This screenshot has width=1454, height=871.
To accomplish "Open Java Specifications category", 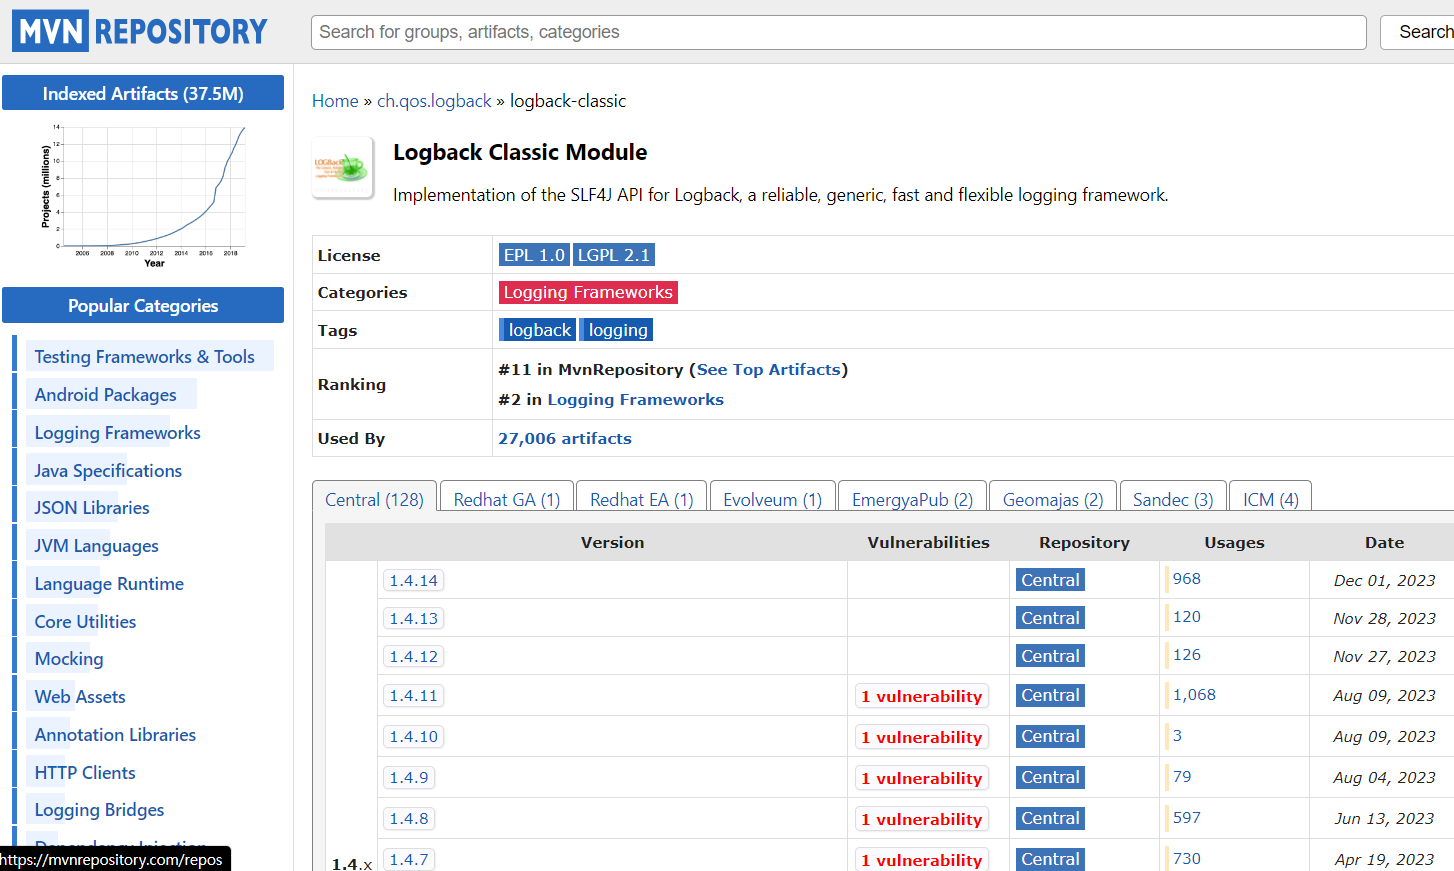I will (108, 471).
